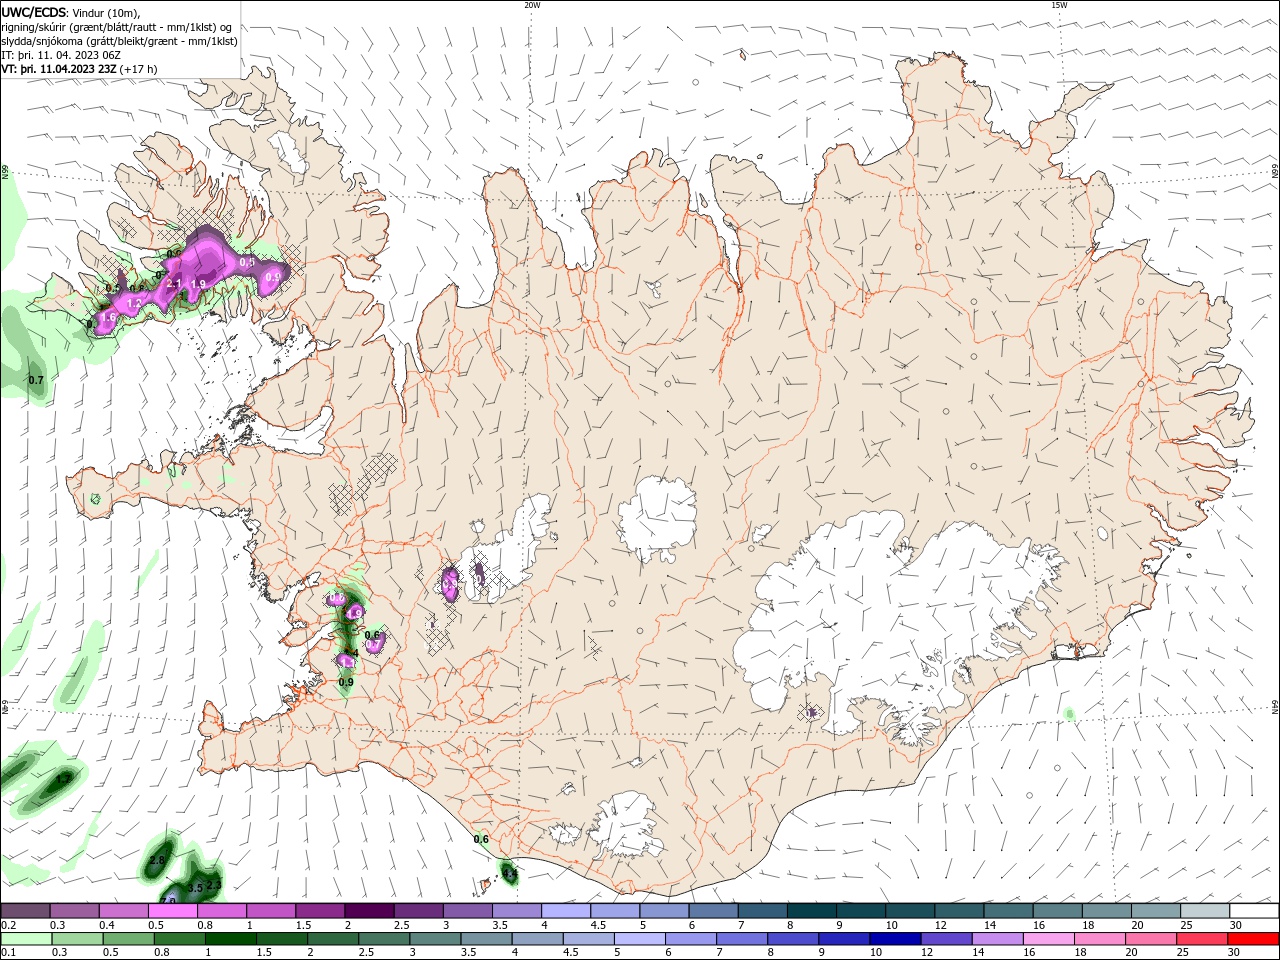Pick the green rain-scale swatch labeled 0.5
Screen dimensions: 1280x960
(128, 939)
